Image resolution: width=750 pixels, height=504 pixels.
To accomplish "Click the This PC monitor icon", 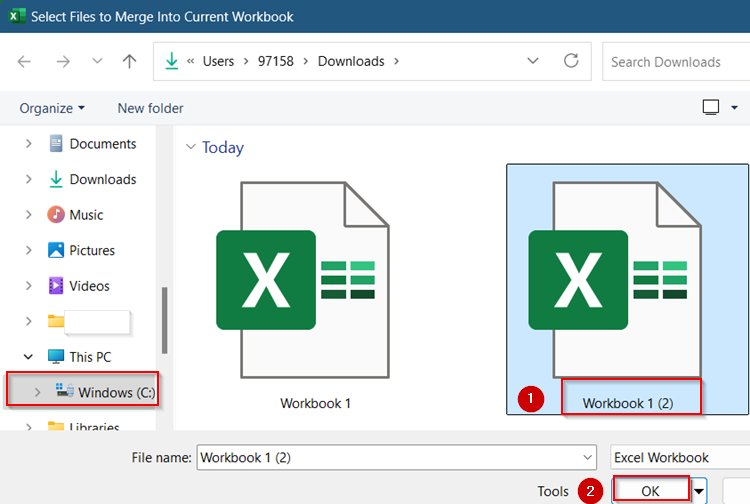I will [56, 357].
